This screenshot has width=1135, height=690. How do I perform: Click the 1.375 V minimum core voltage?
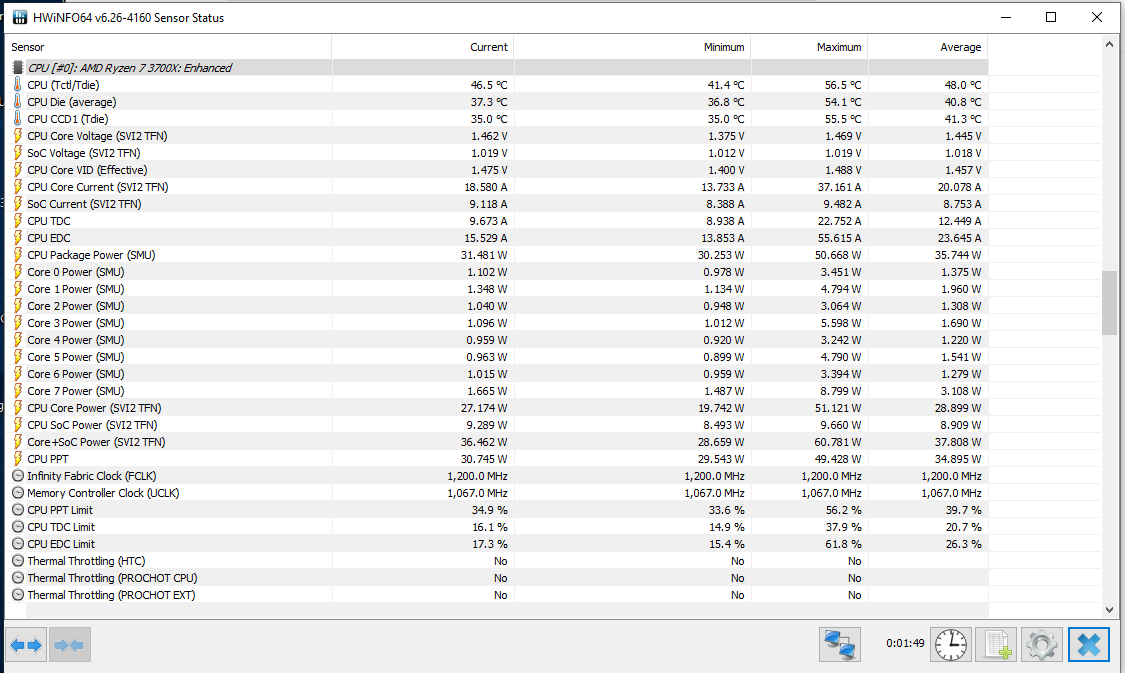(724, 136)
